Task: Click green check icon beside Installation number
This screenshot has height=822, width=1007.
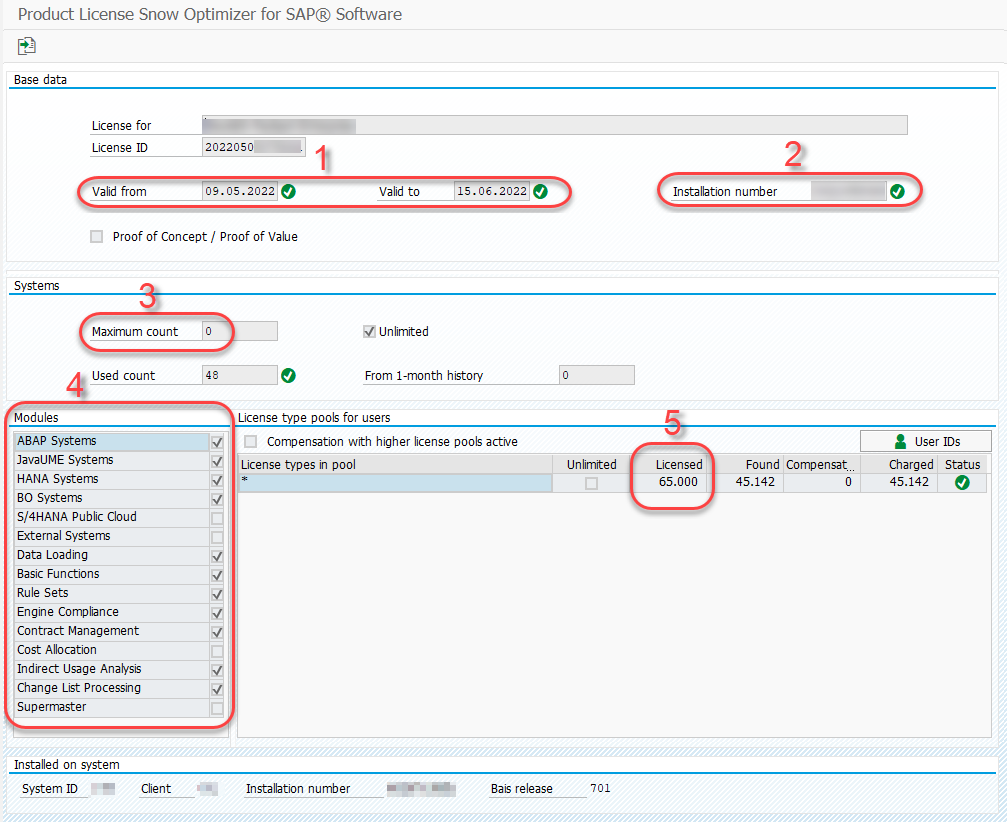Action: (x=897, y=191)
